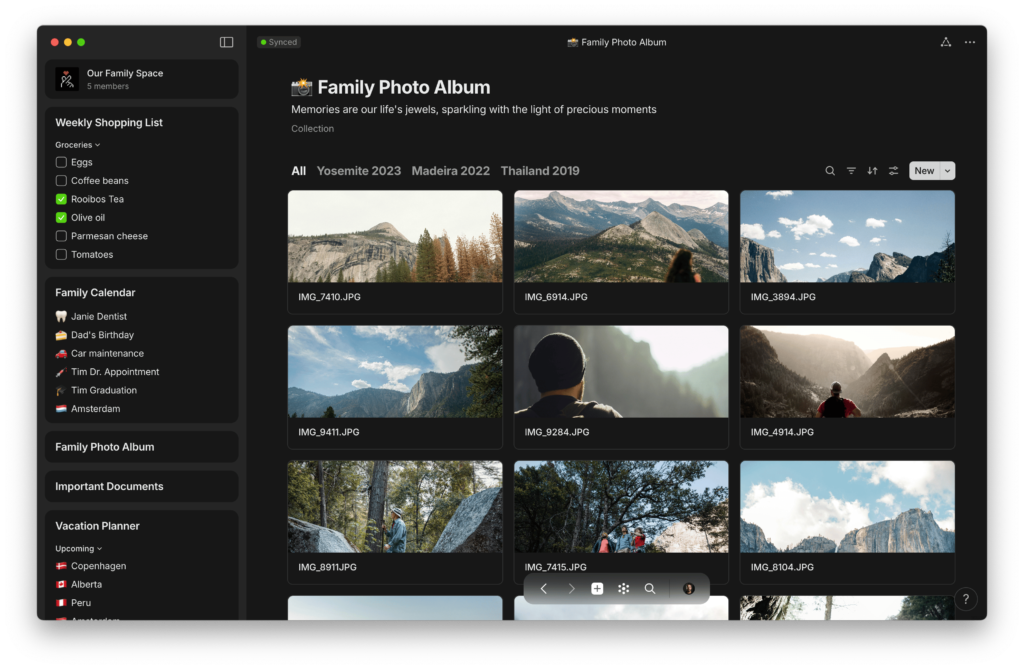Screen dimensions: 1024x669
Task: Open the three-dot menu in title bar
Action: click(969, 42)
